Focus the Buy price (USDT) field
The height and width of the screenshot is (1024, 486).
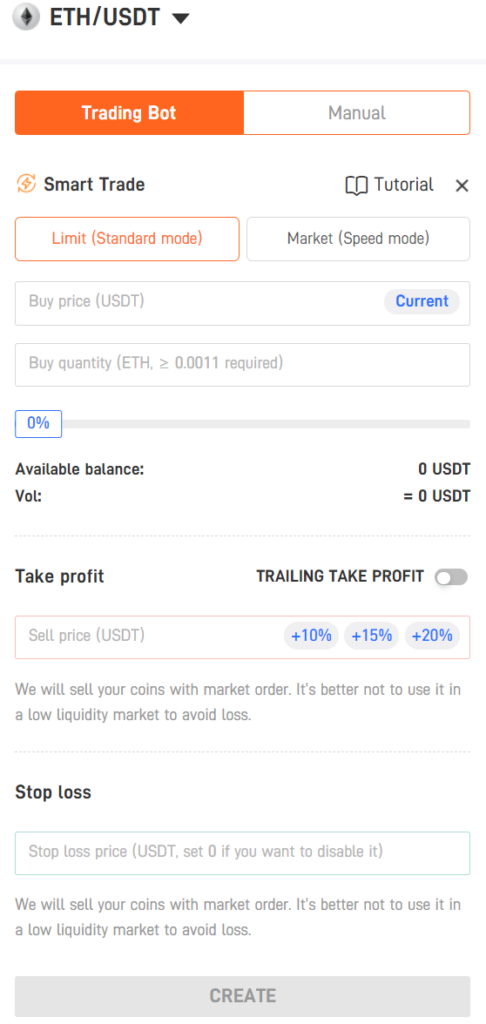242,303
